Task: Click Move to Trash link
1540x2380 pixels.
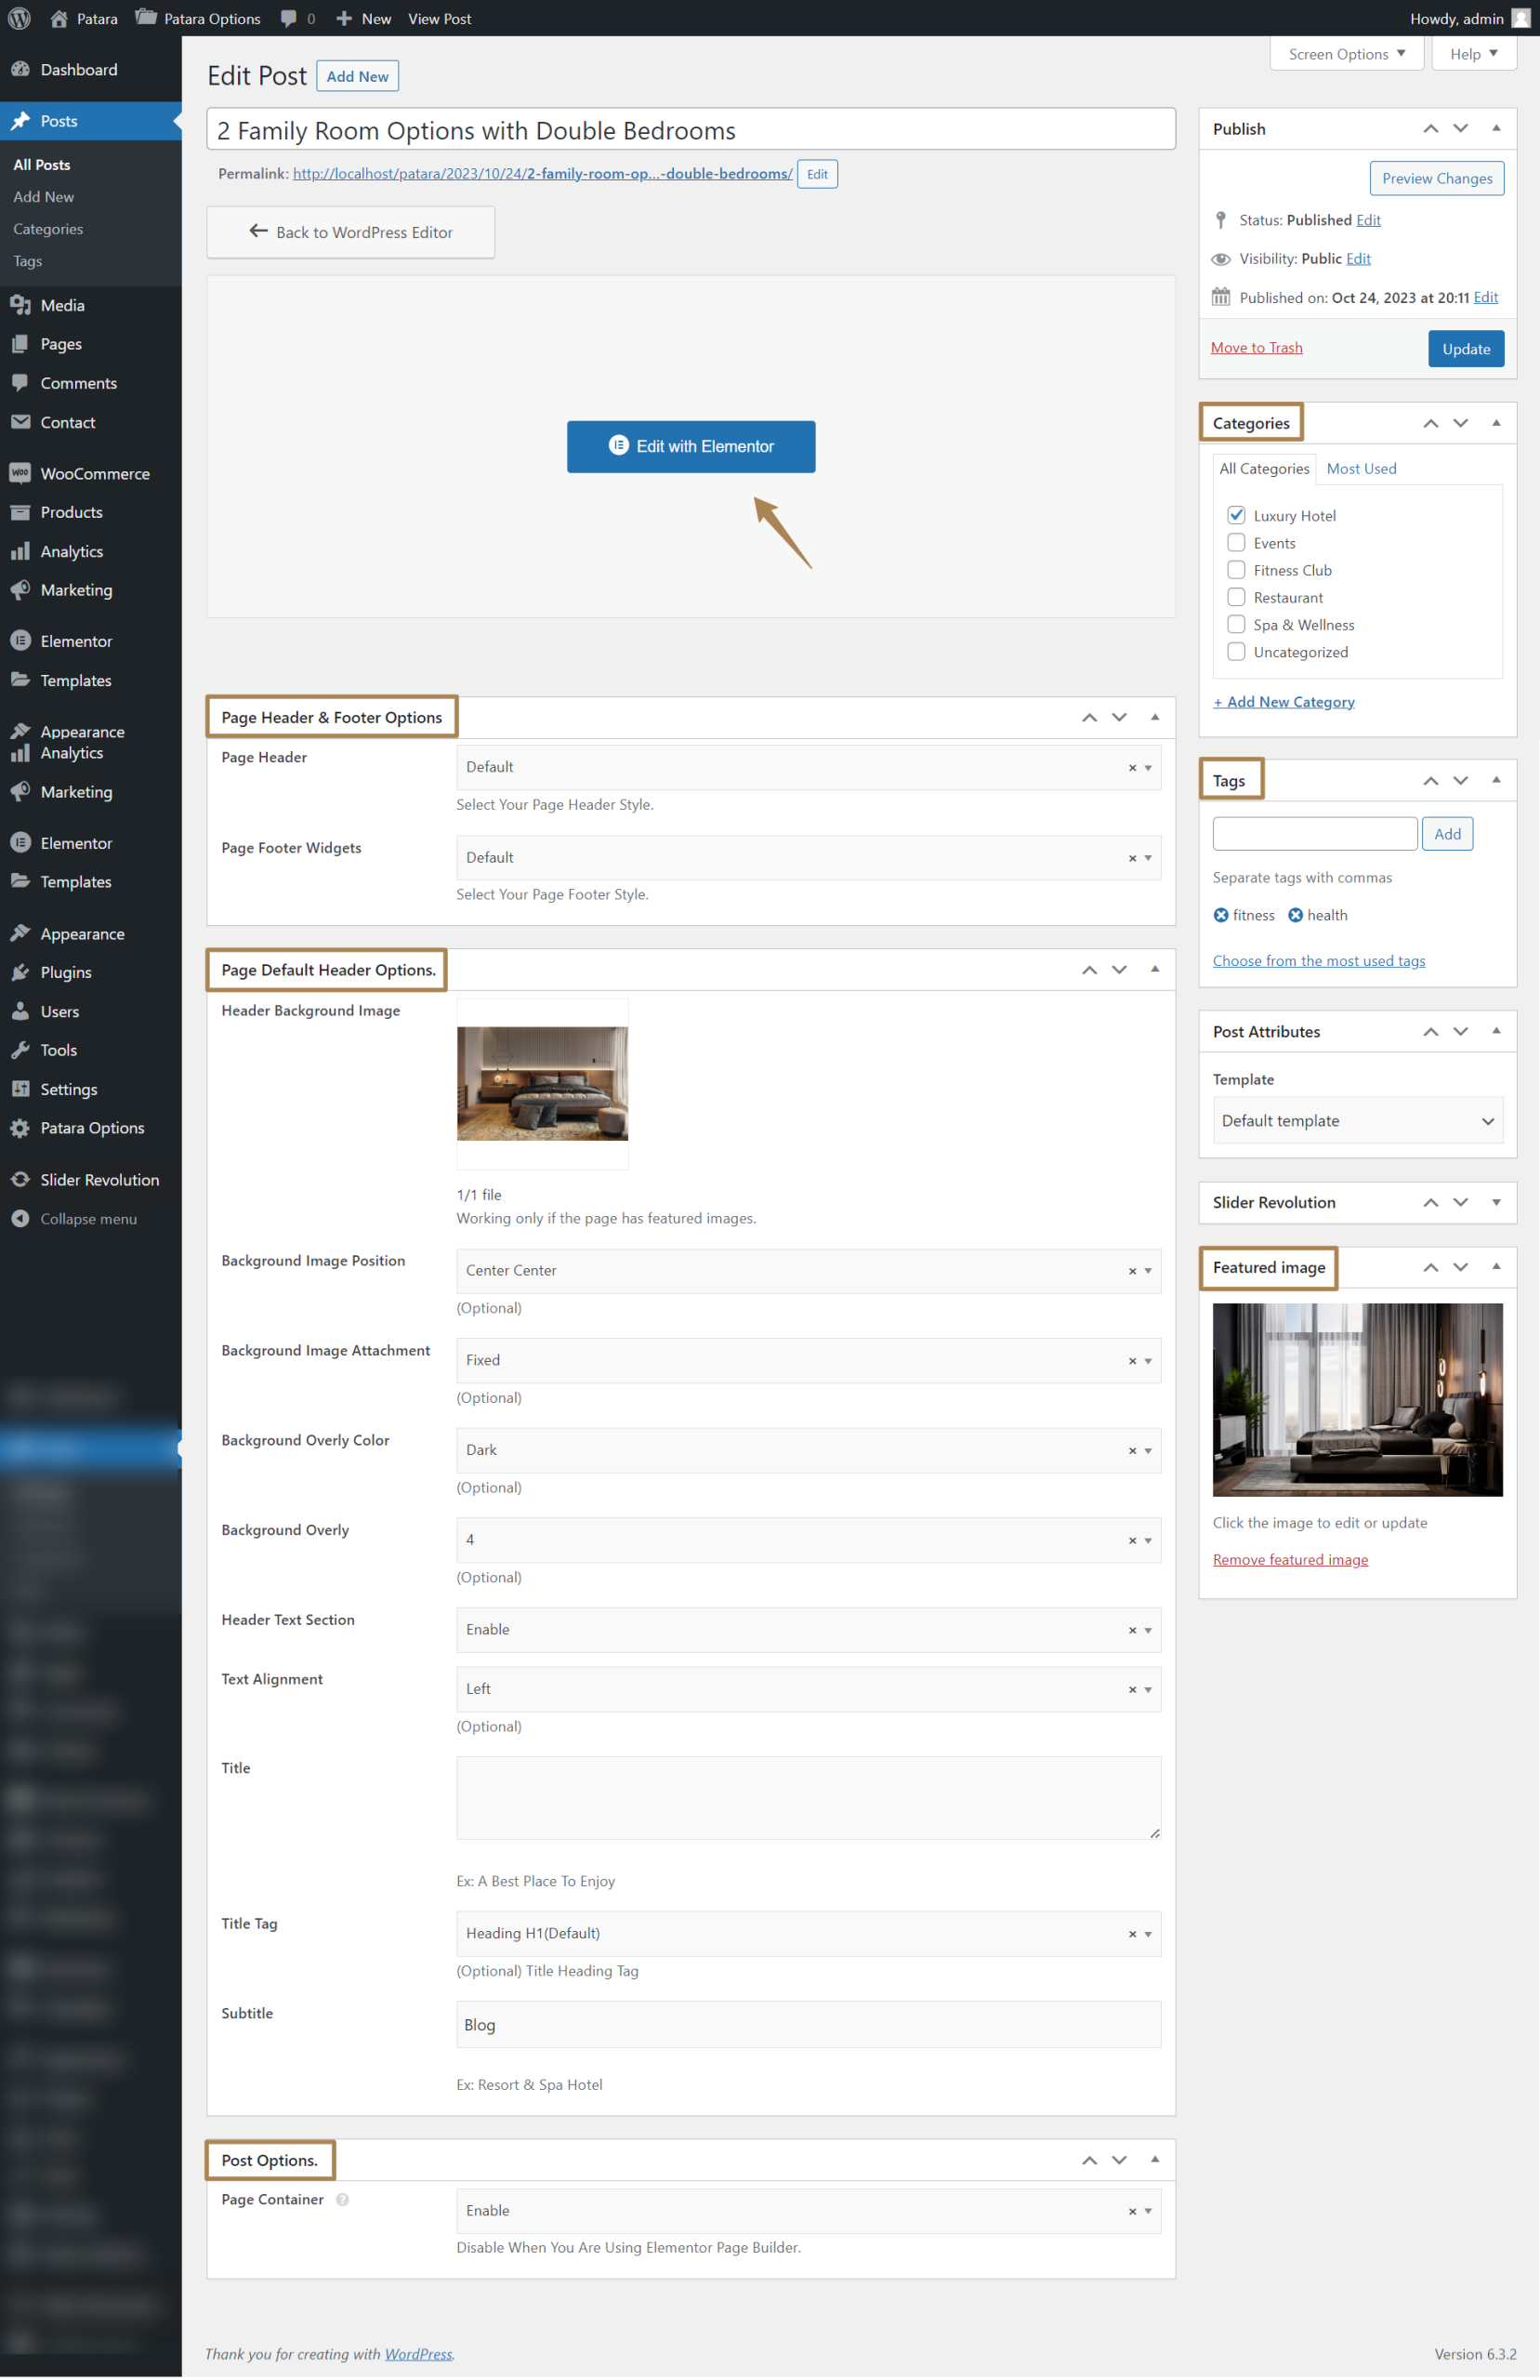Action: click(1257, 347)
